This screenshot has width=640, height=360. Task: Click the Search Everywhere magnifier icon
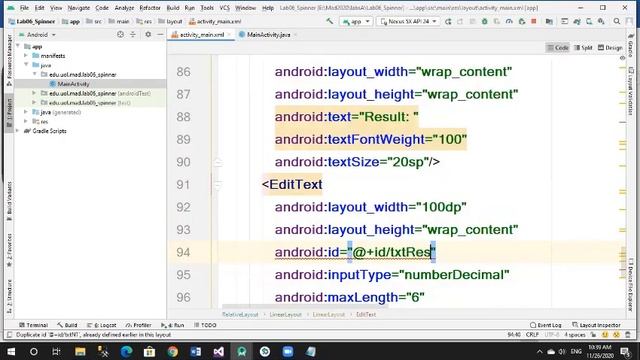pos(617,21)
